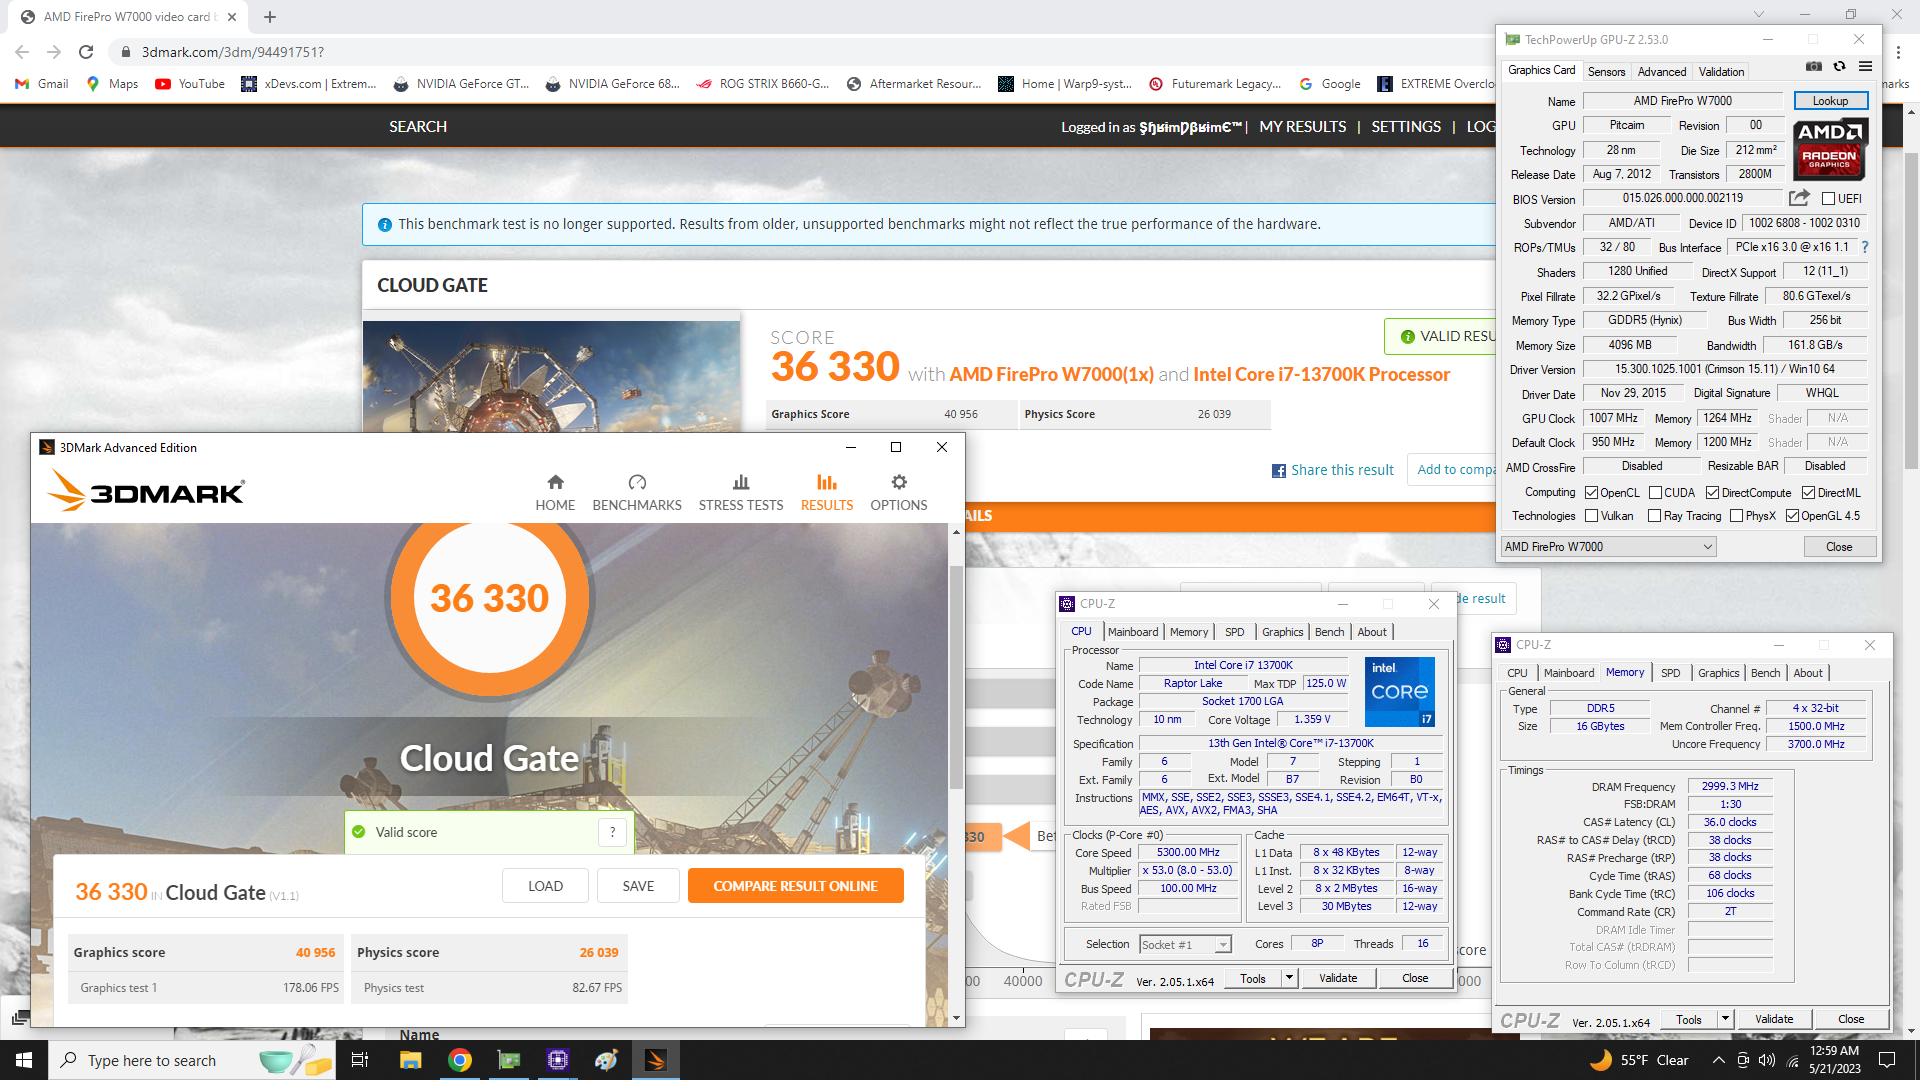Click Windows Start button
This screenshot has height=1080, width=1920.
tap(24, 1060)
